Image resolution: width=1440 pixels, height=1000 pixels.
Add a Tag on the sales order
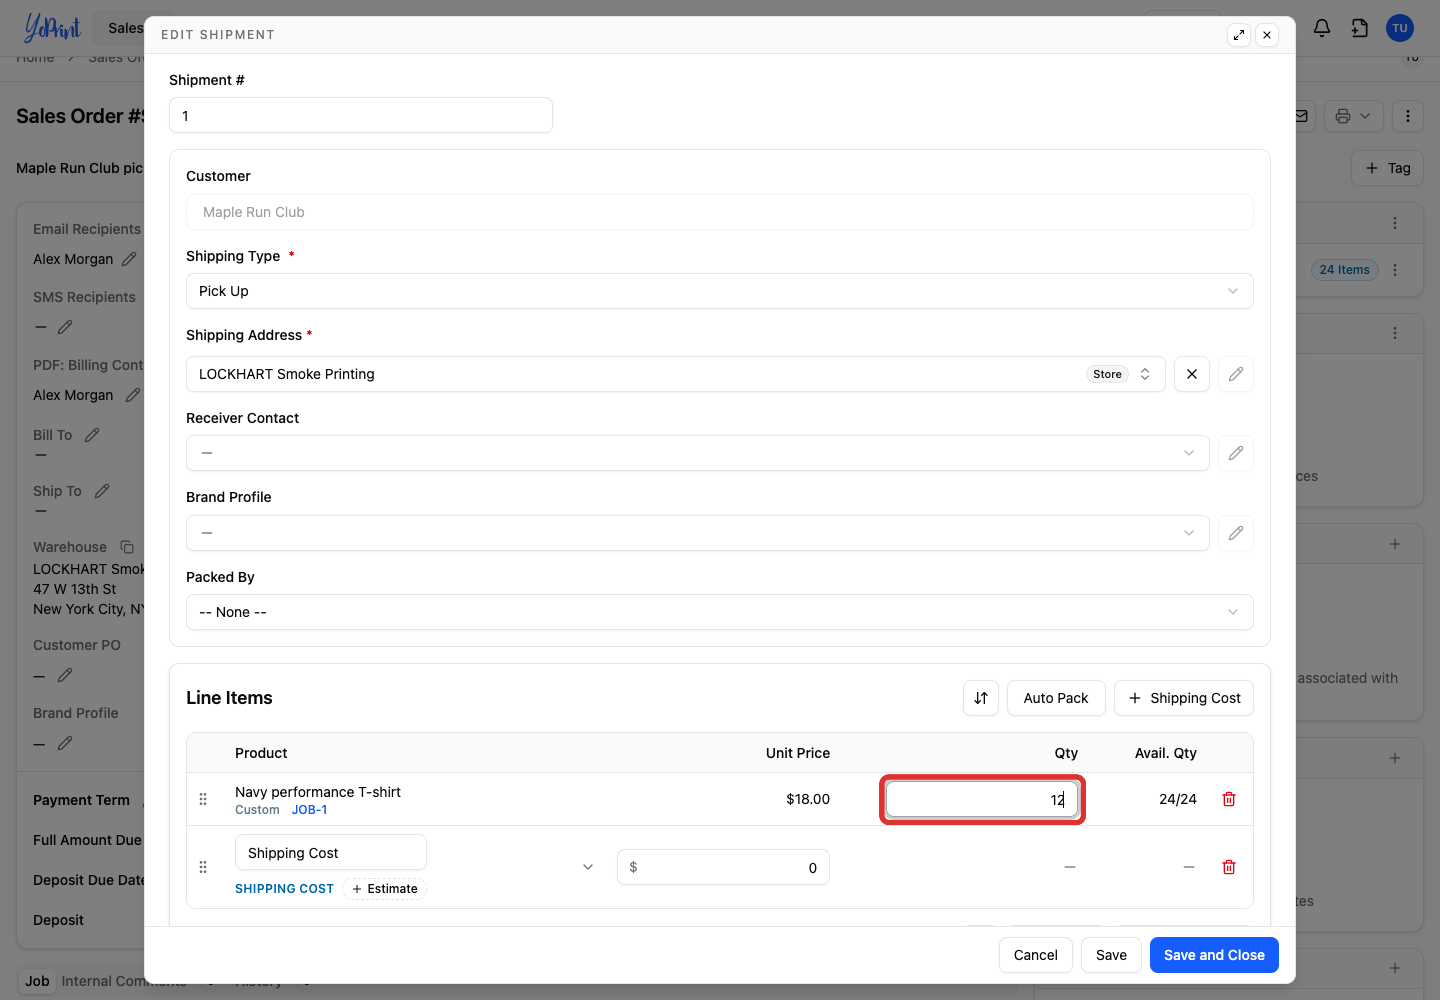(1388, 168)
